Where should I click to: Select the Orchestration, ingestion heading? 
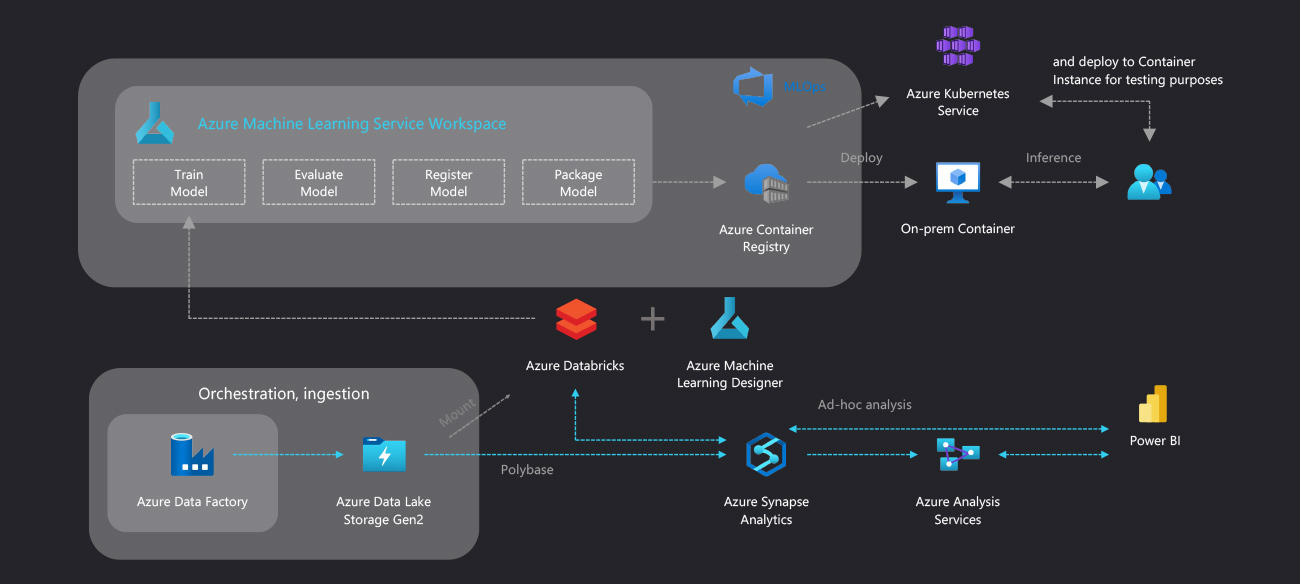(x=284, y=394)
